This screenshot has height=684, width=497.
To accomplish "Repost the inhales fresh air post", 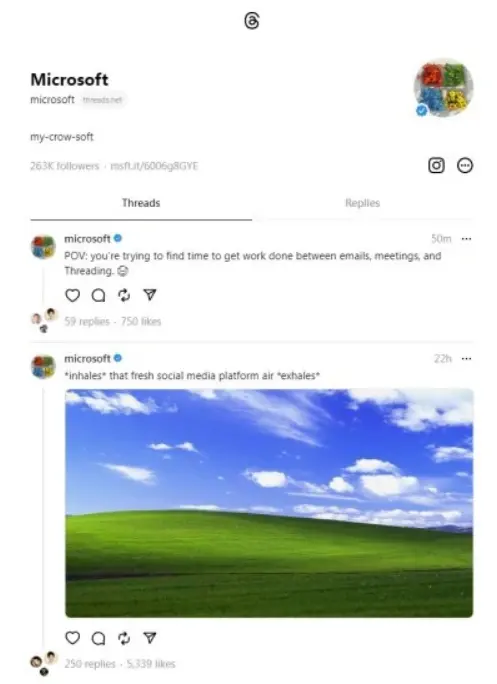I will (124, 638).
